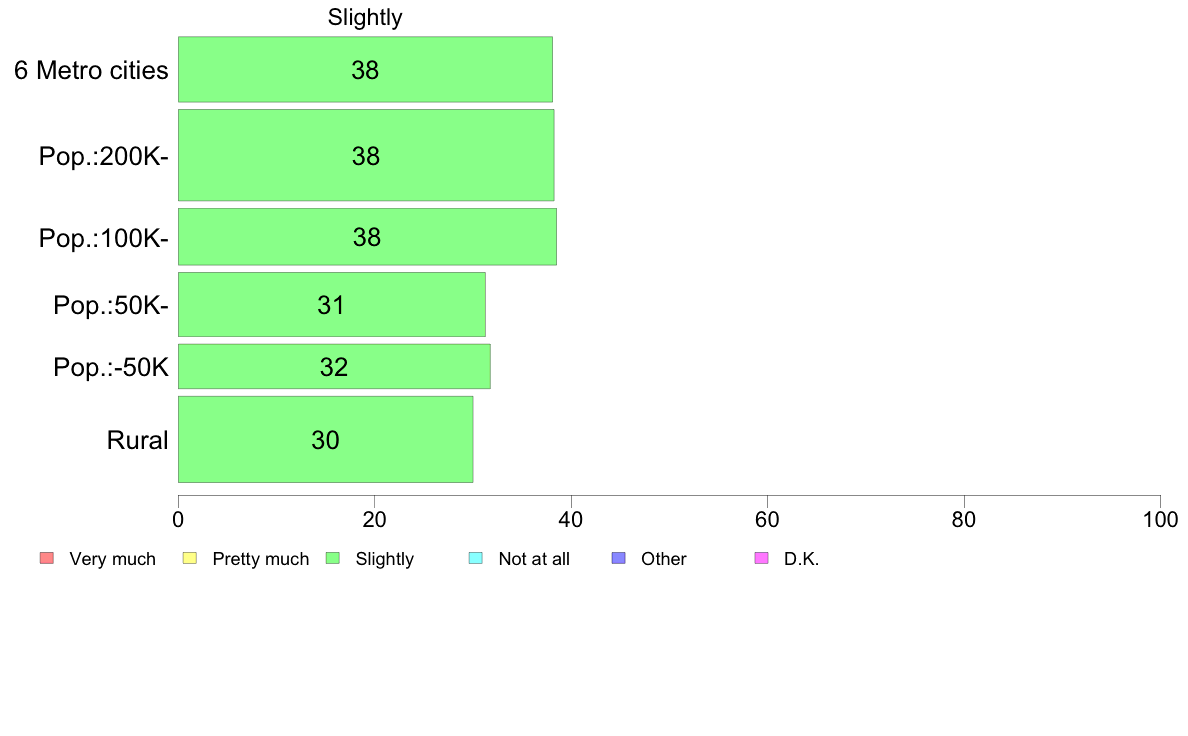Select the Pop.:-50K bar showing 32
The height and width of the screenshot is (736, 1188).
pyautogui.click(x=334, y=367)
